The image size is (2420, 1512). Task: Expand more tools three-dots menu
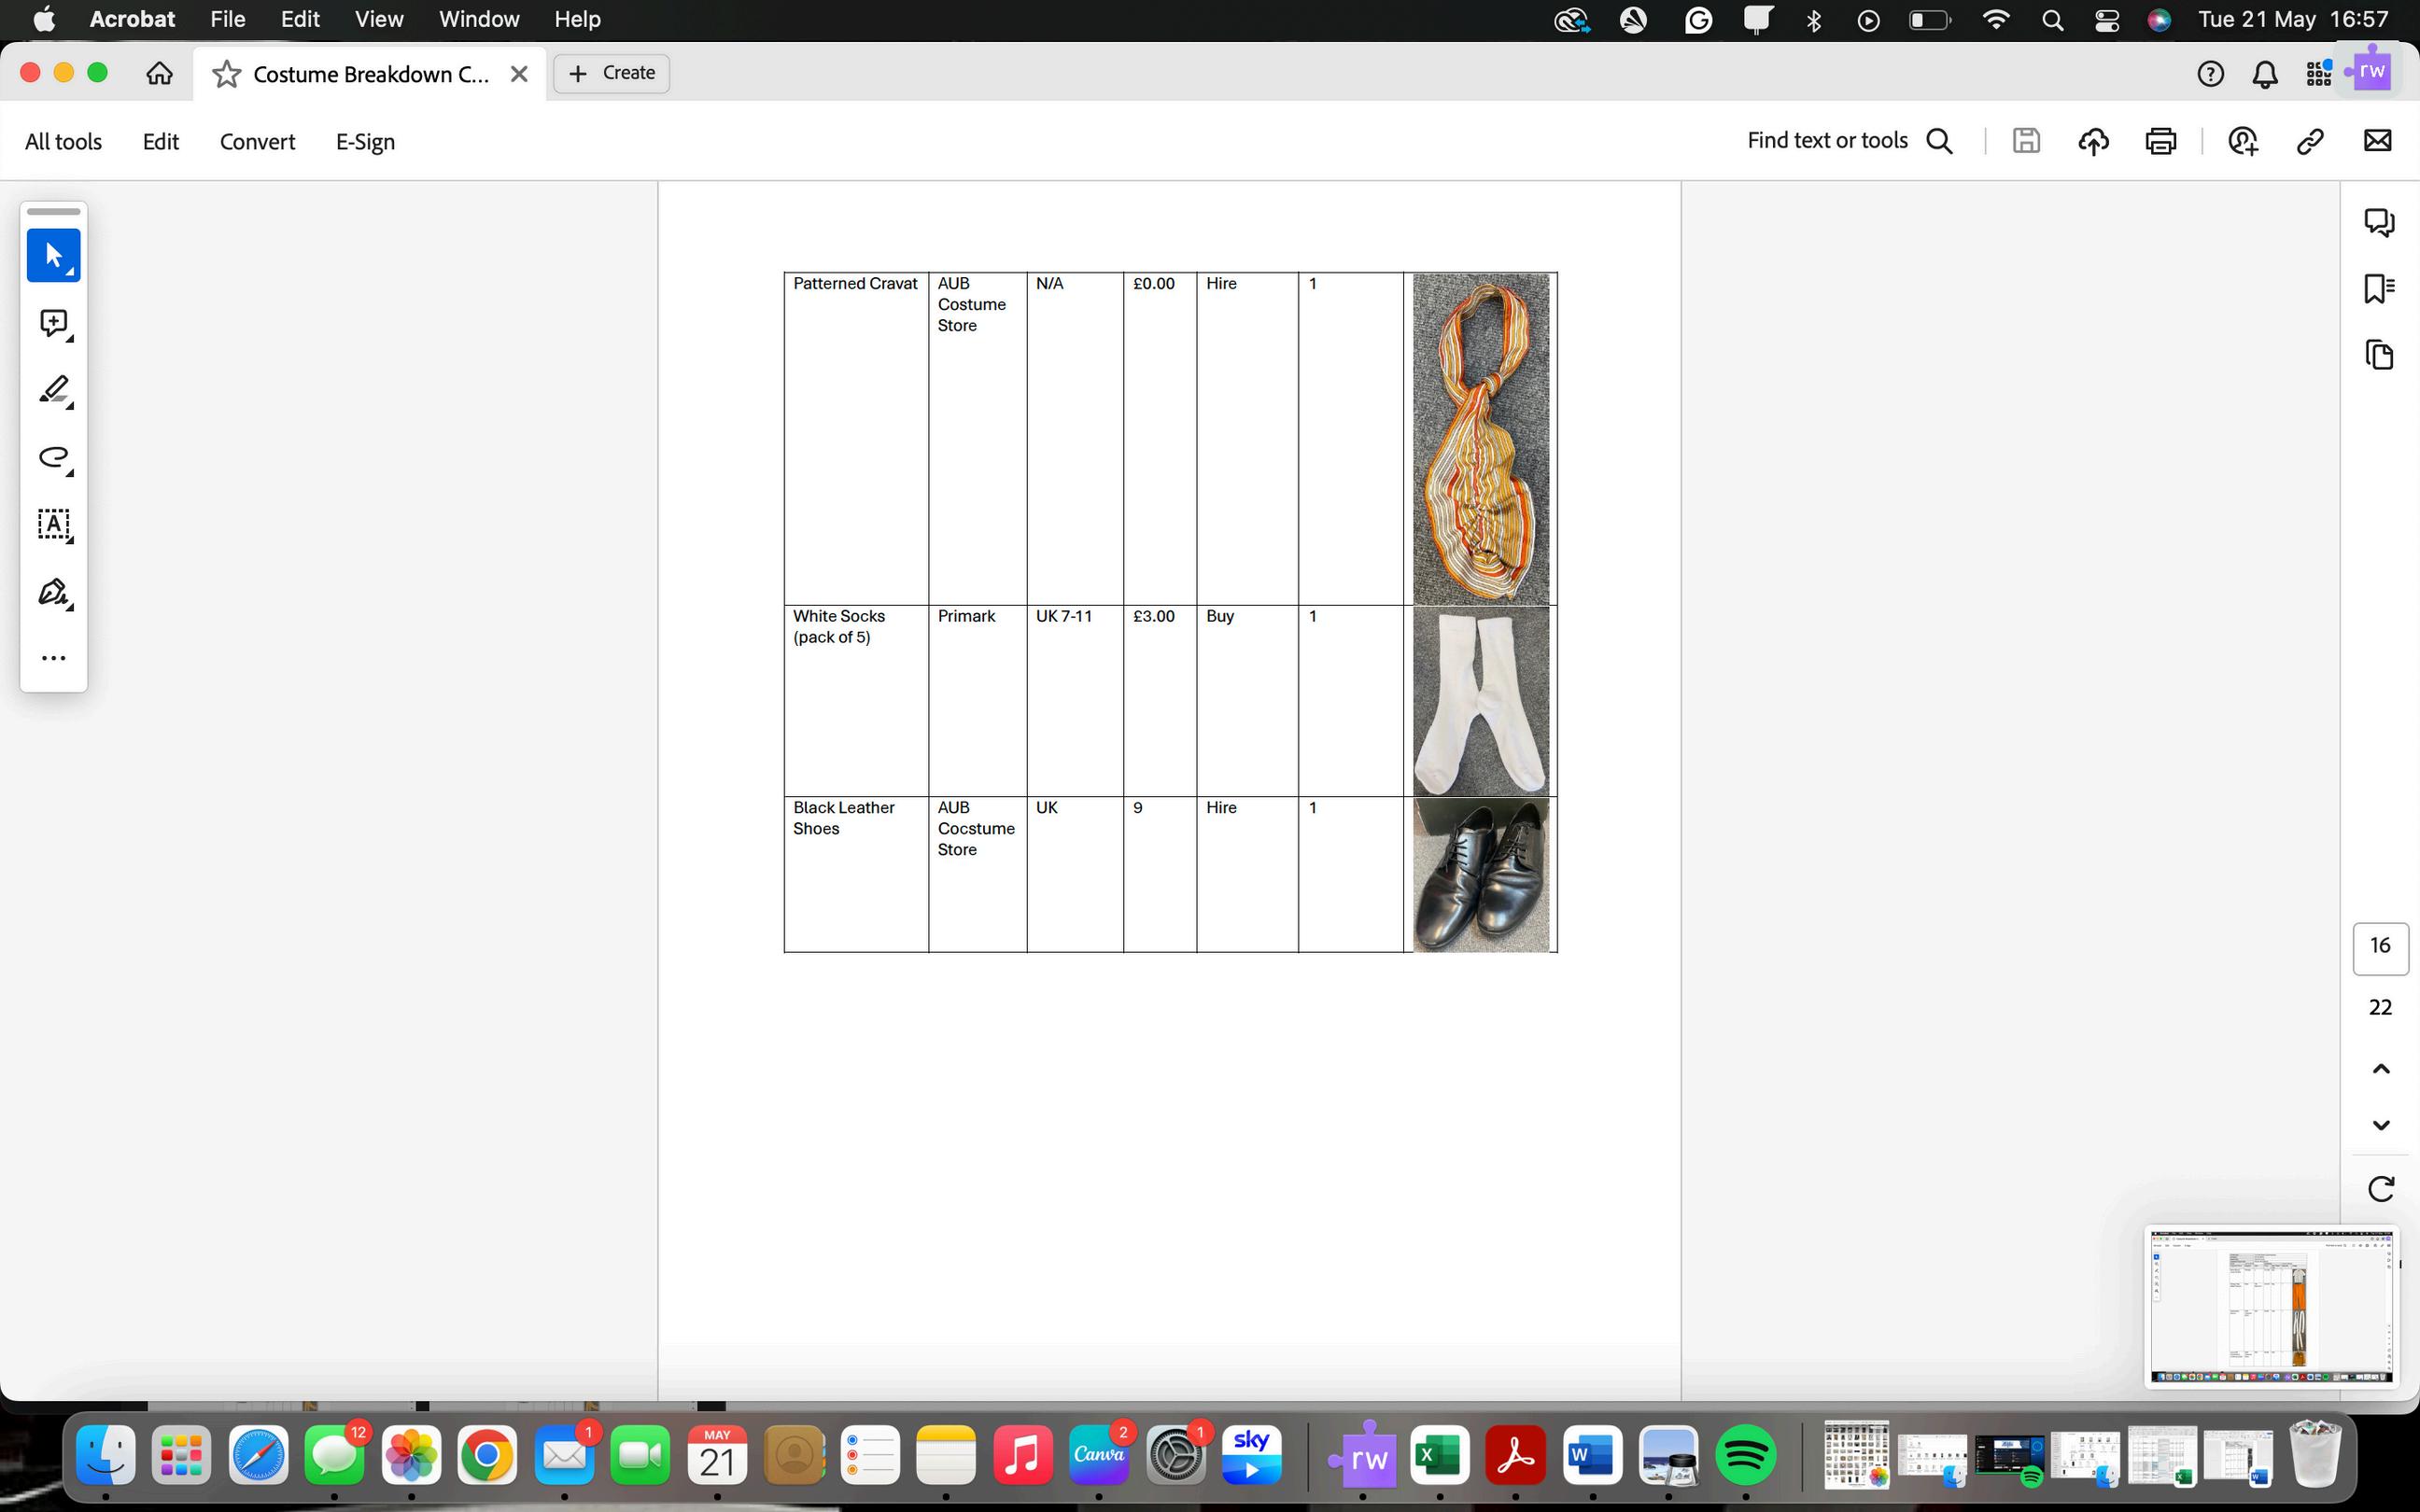[53, 658]
